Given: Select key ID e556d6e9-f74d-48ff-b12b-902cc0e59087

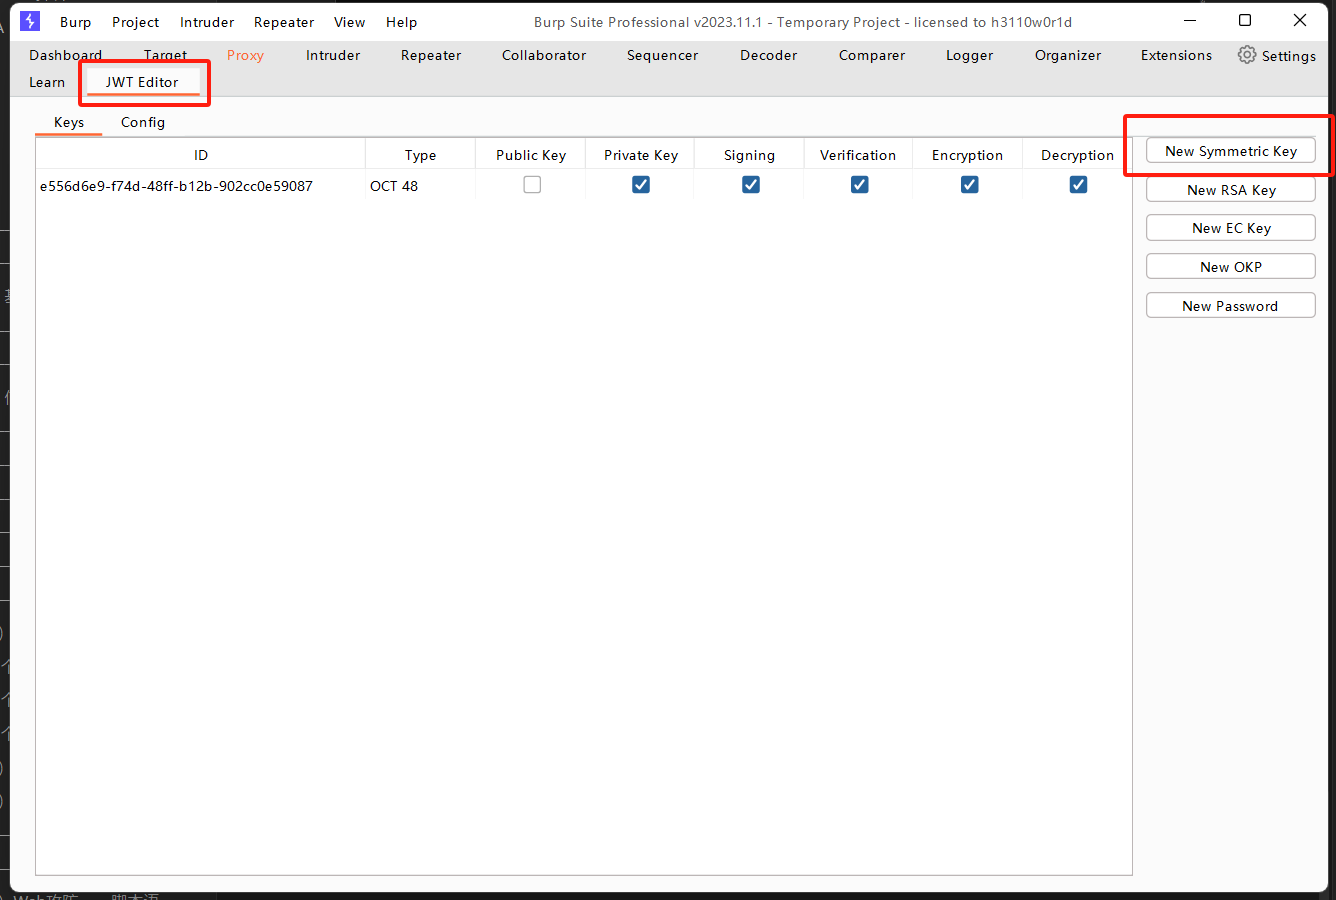Looking at the screenshot, I should [x=176, y=186].
